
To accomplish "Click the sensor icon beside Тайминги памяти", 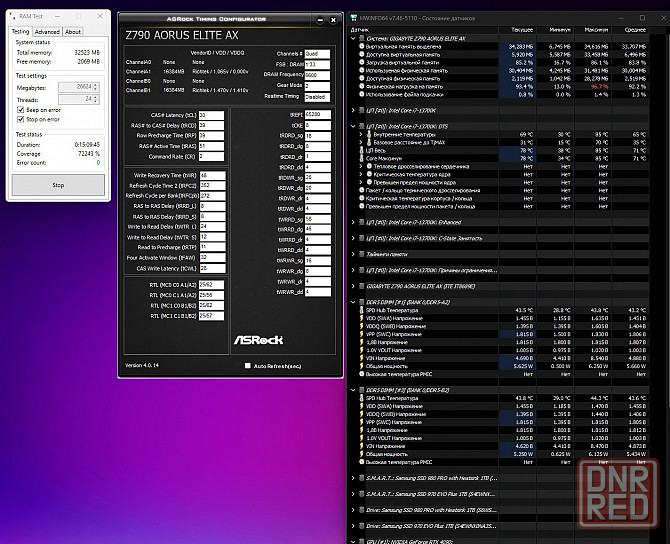I will [362, 254].
